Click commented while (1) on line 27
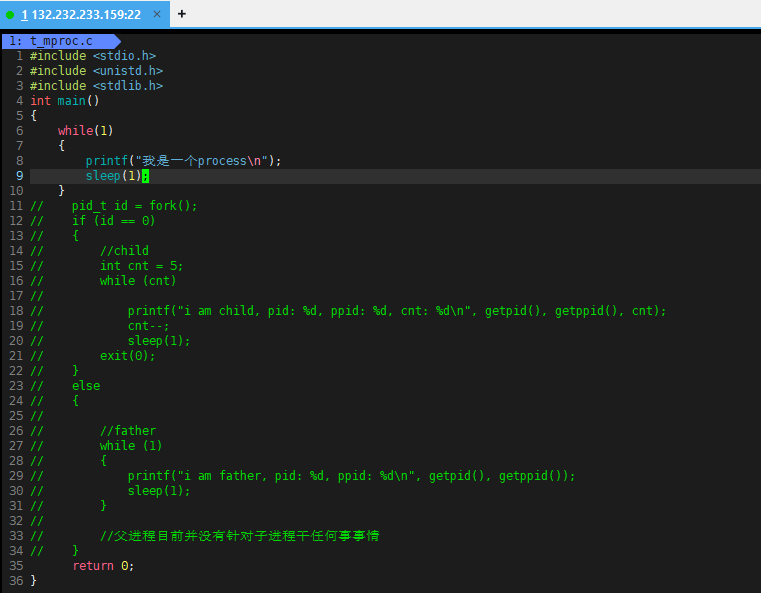Screen dimensions: 761x593 point(131,445)
